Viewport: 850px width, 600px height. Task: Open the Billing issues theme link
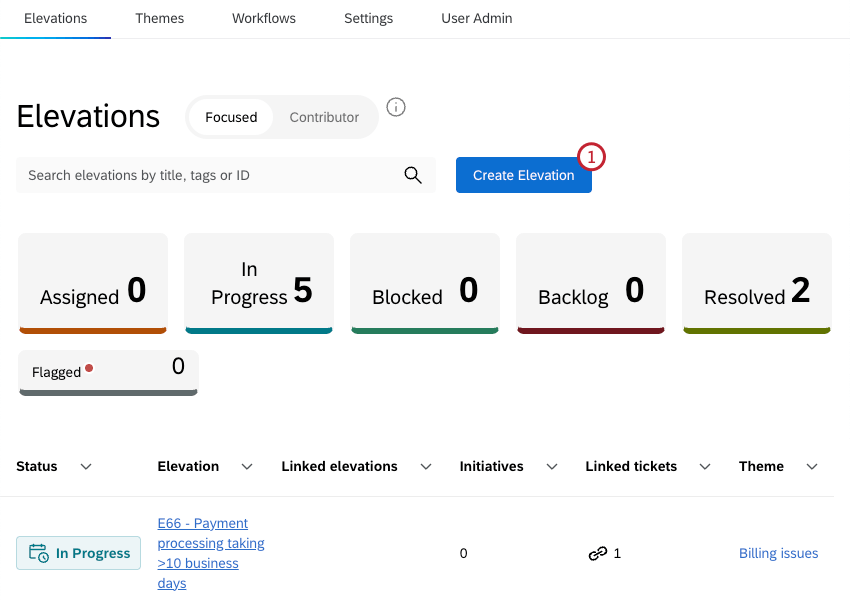pos(778,552)
